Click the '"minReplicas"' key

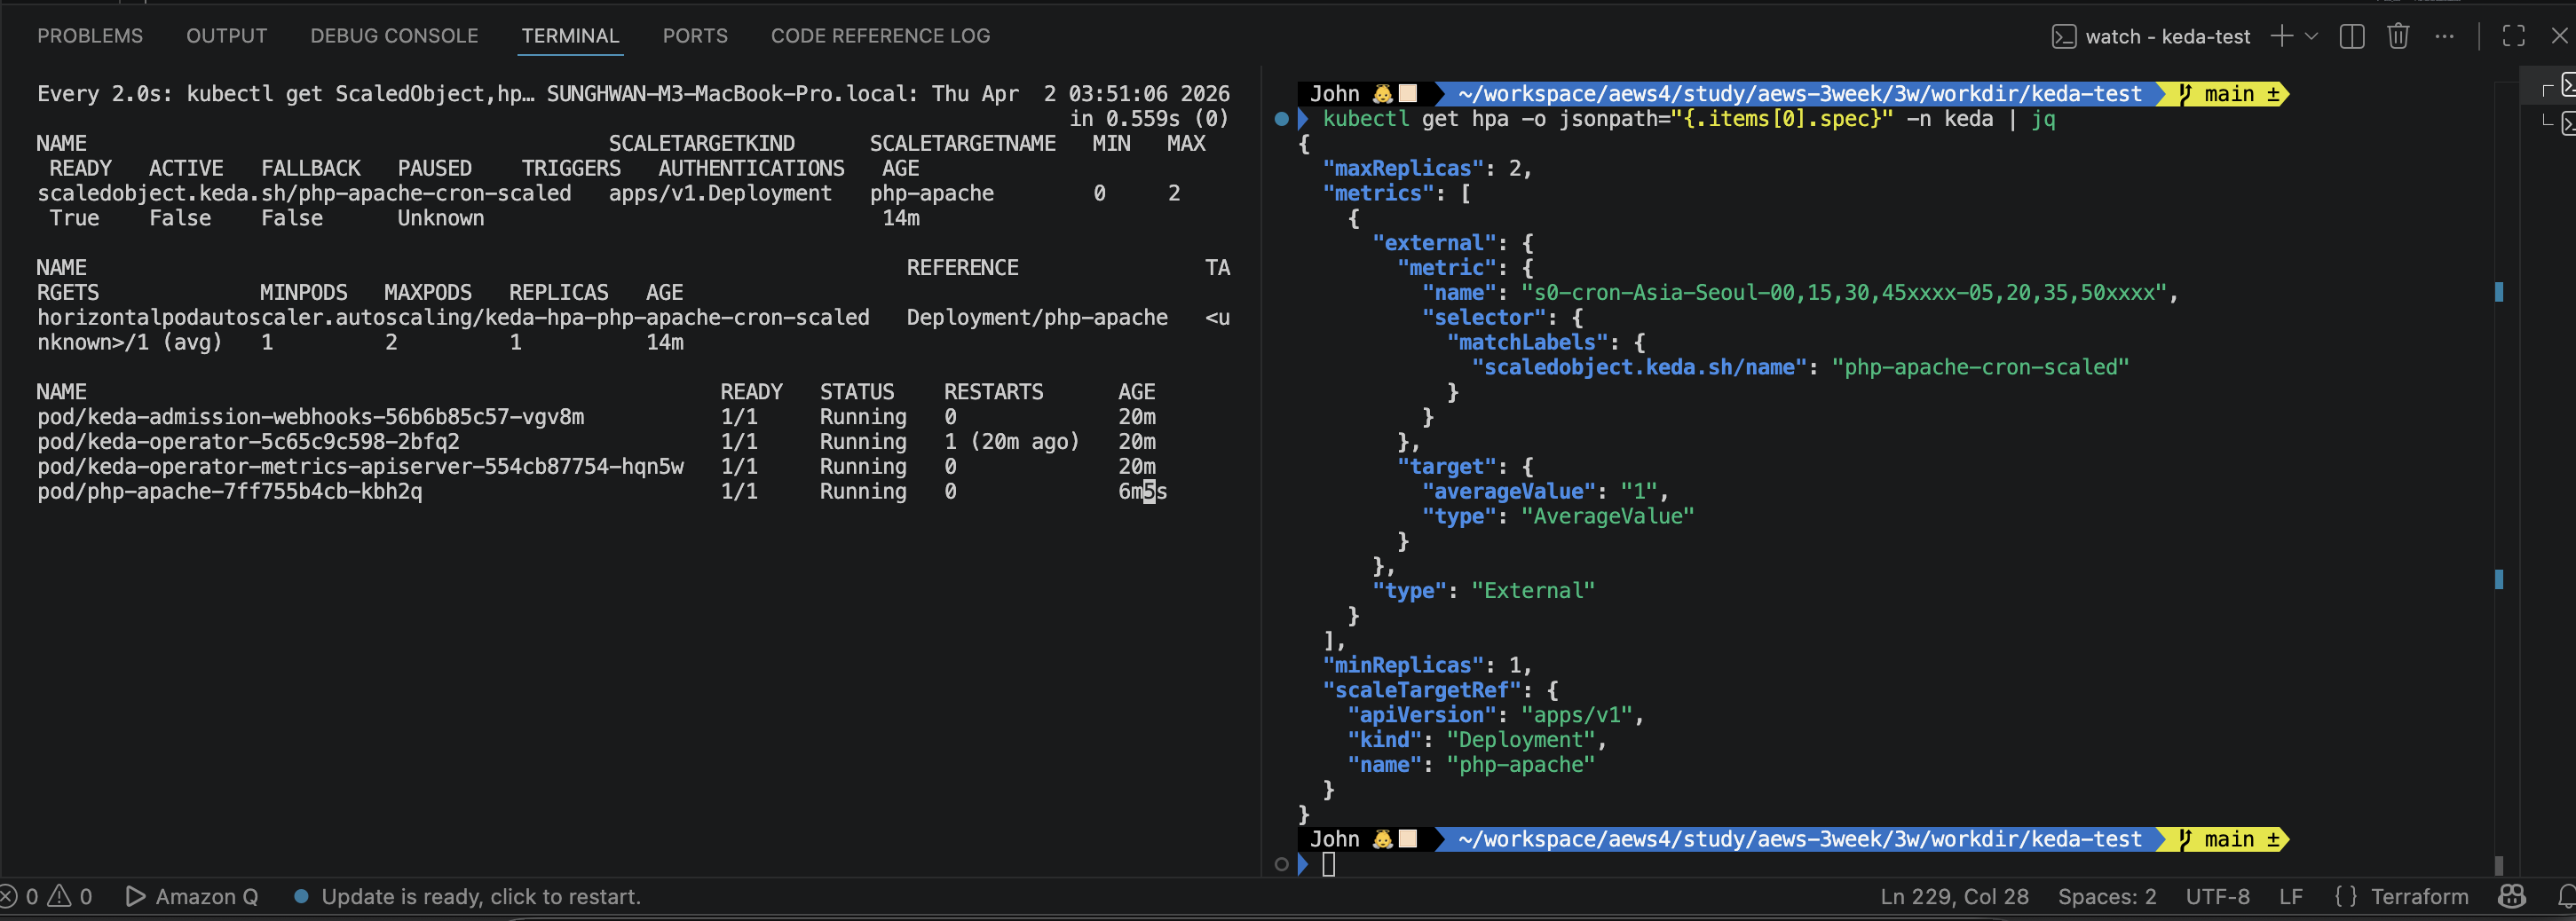(x=1402, y=666)
